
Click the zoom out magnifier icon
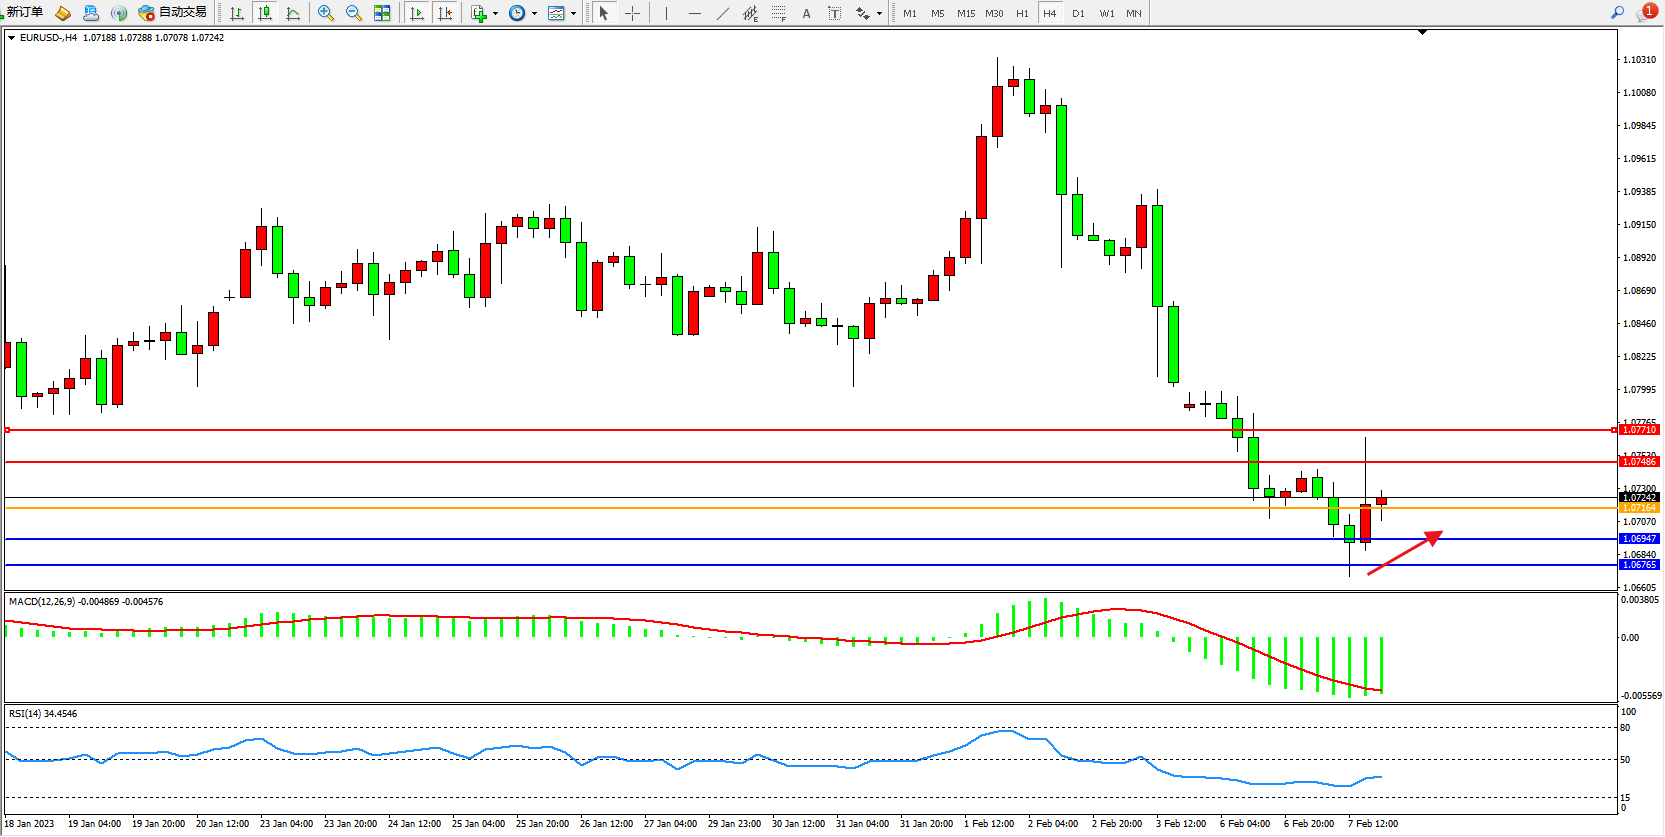(354, 13)
